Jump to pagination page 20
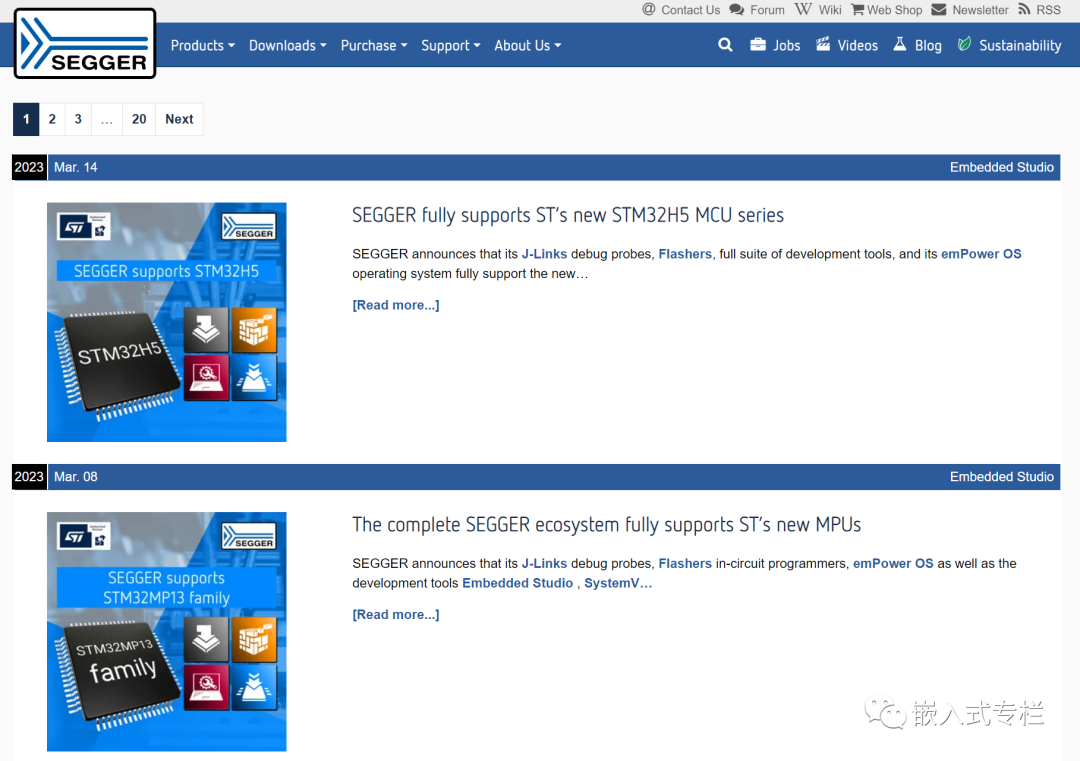This screenshot has height=761, width=1080. 139,119
